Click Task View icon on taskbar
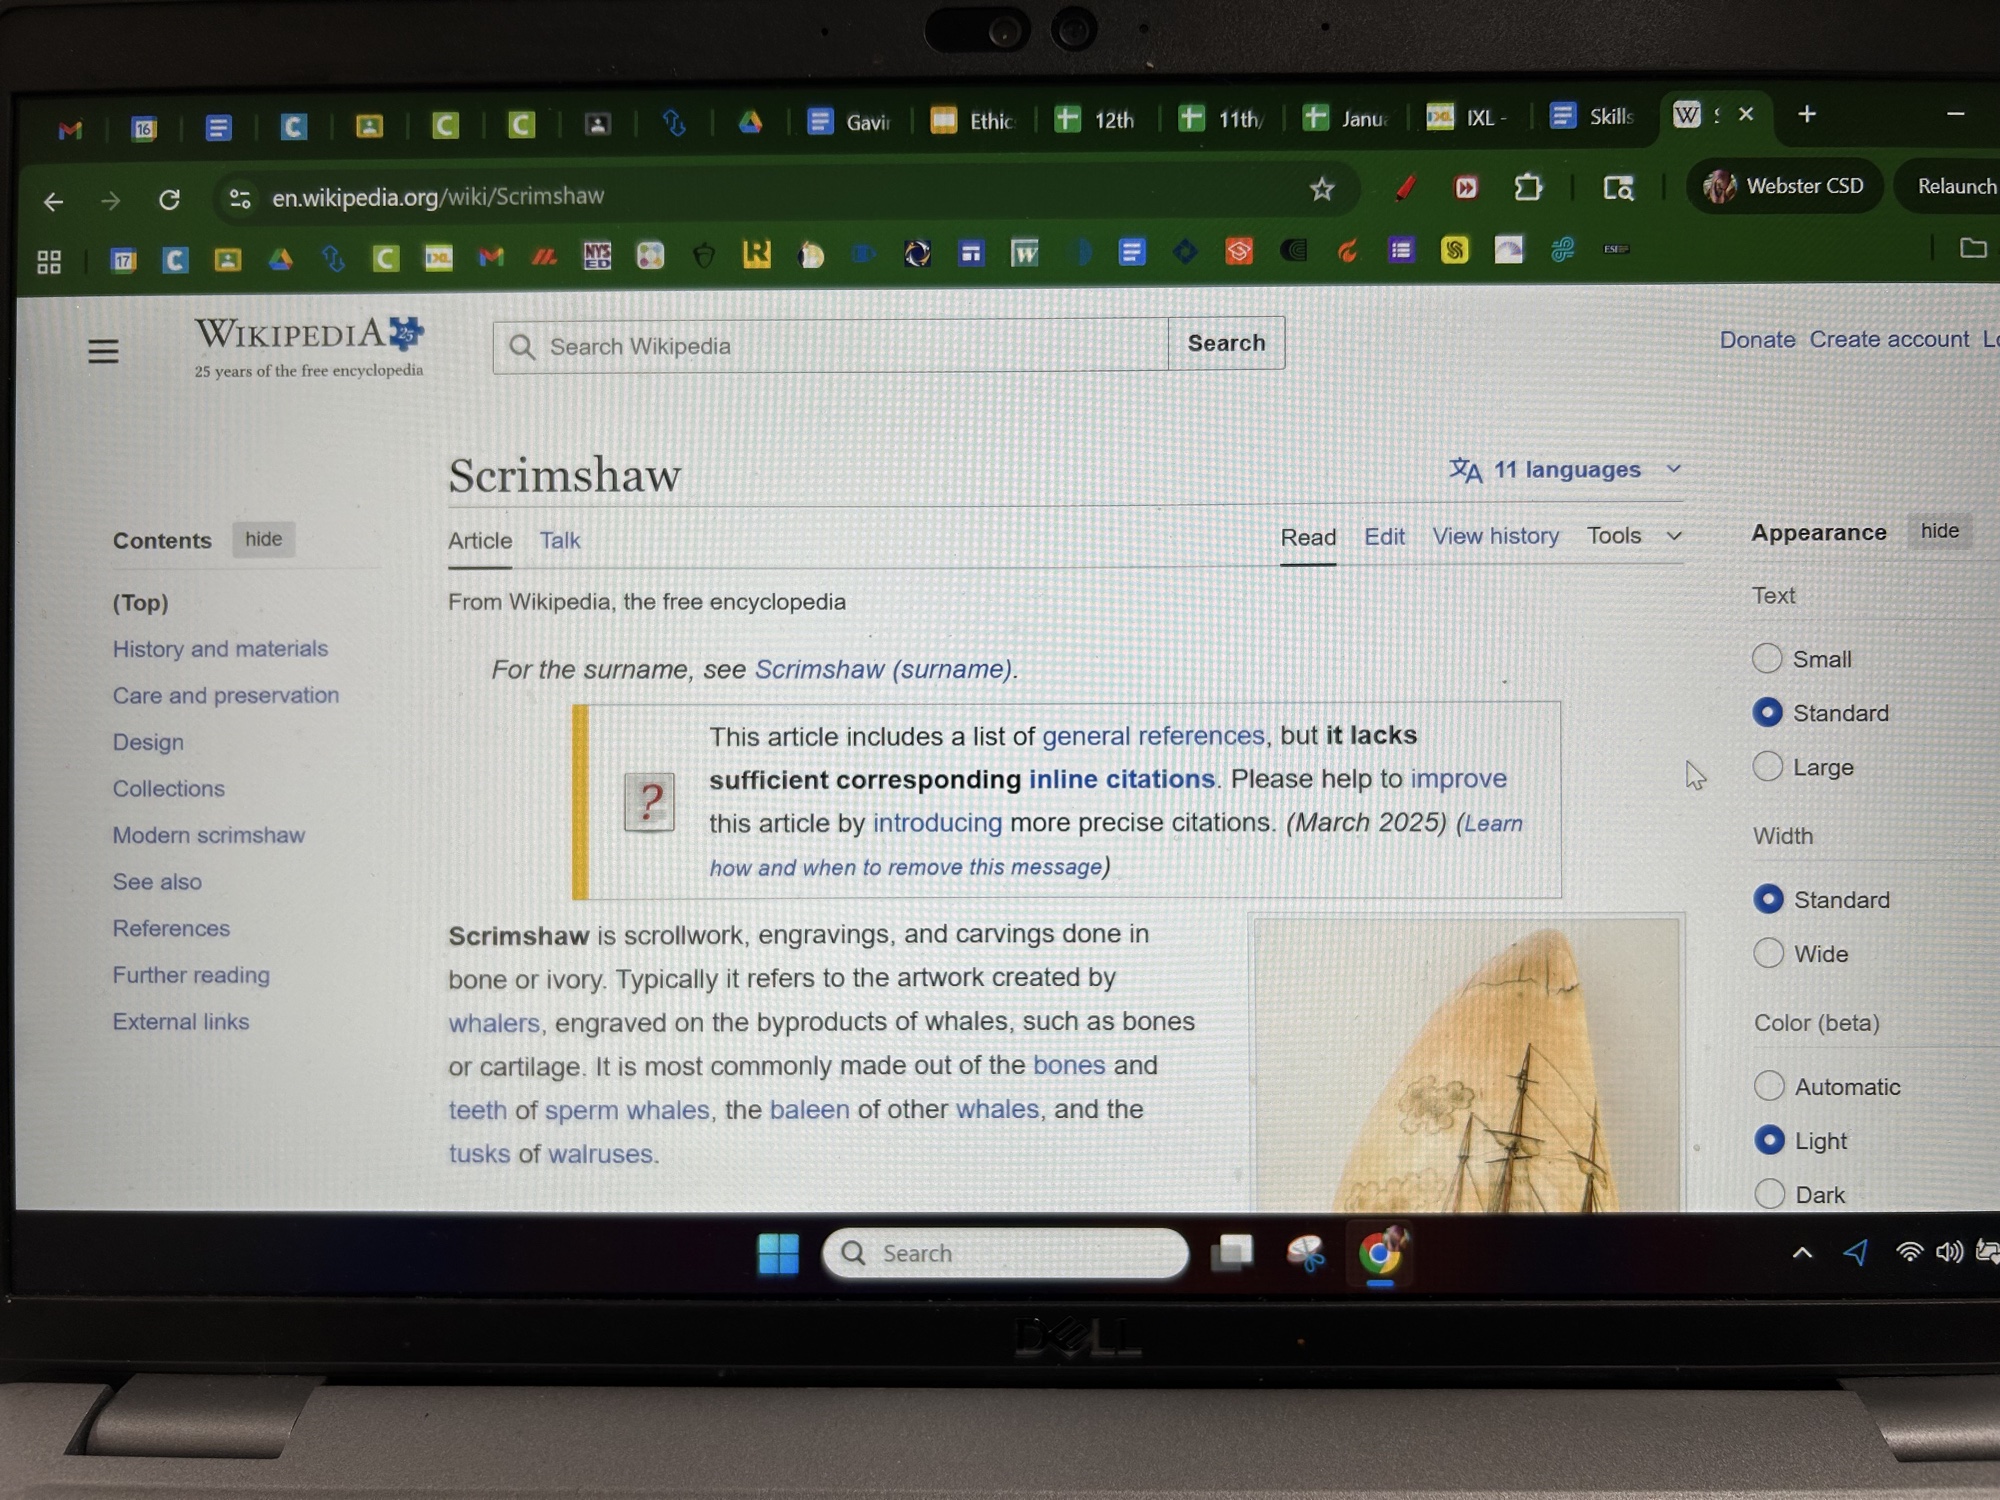2000x1500 pixels. pos(1232,1252)
